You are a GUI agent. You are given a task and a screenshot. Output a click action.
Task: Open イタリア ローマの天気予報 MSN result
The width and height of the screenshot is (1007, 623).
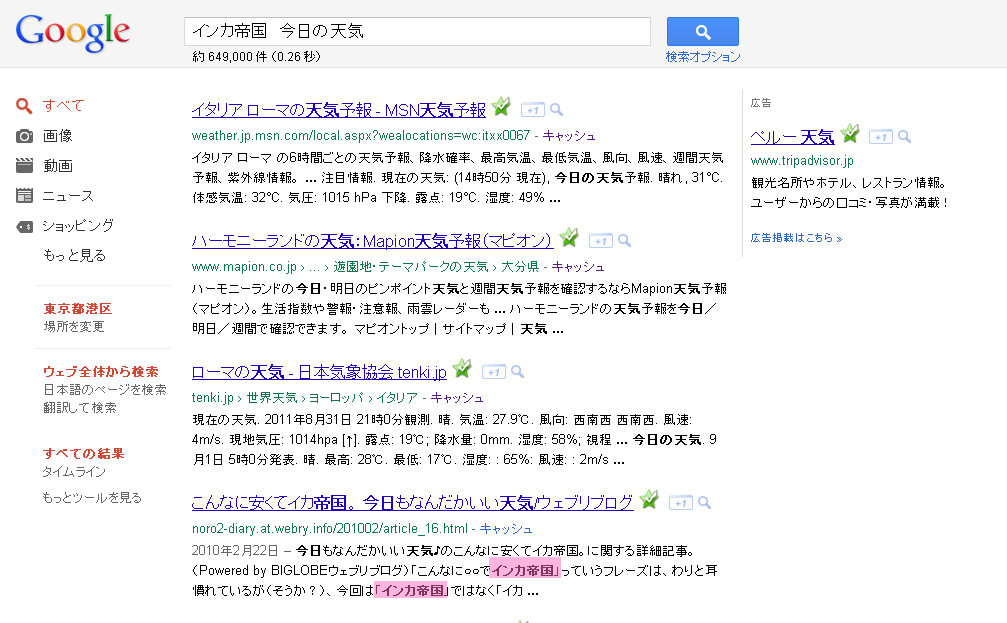pos(338,110)
